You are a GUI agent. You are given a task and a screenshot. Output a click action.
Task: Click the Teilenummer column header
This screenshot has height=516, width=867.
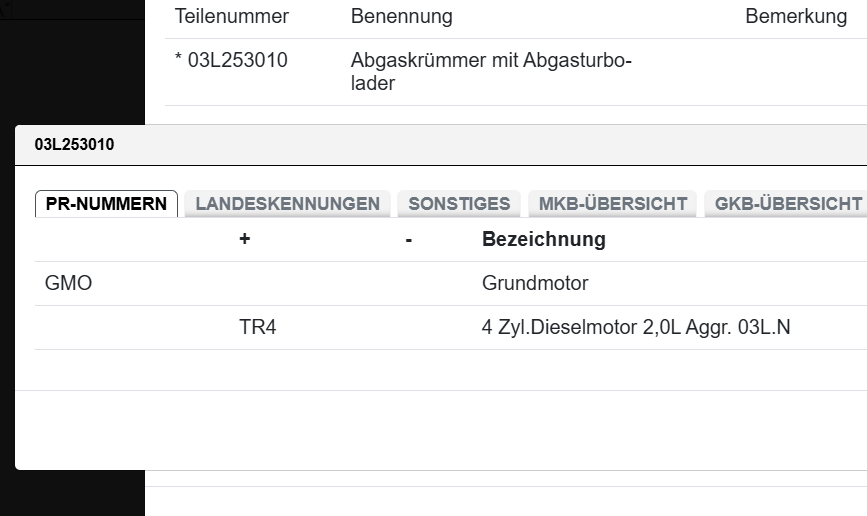231,17
